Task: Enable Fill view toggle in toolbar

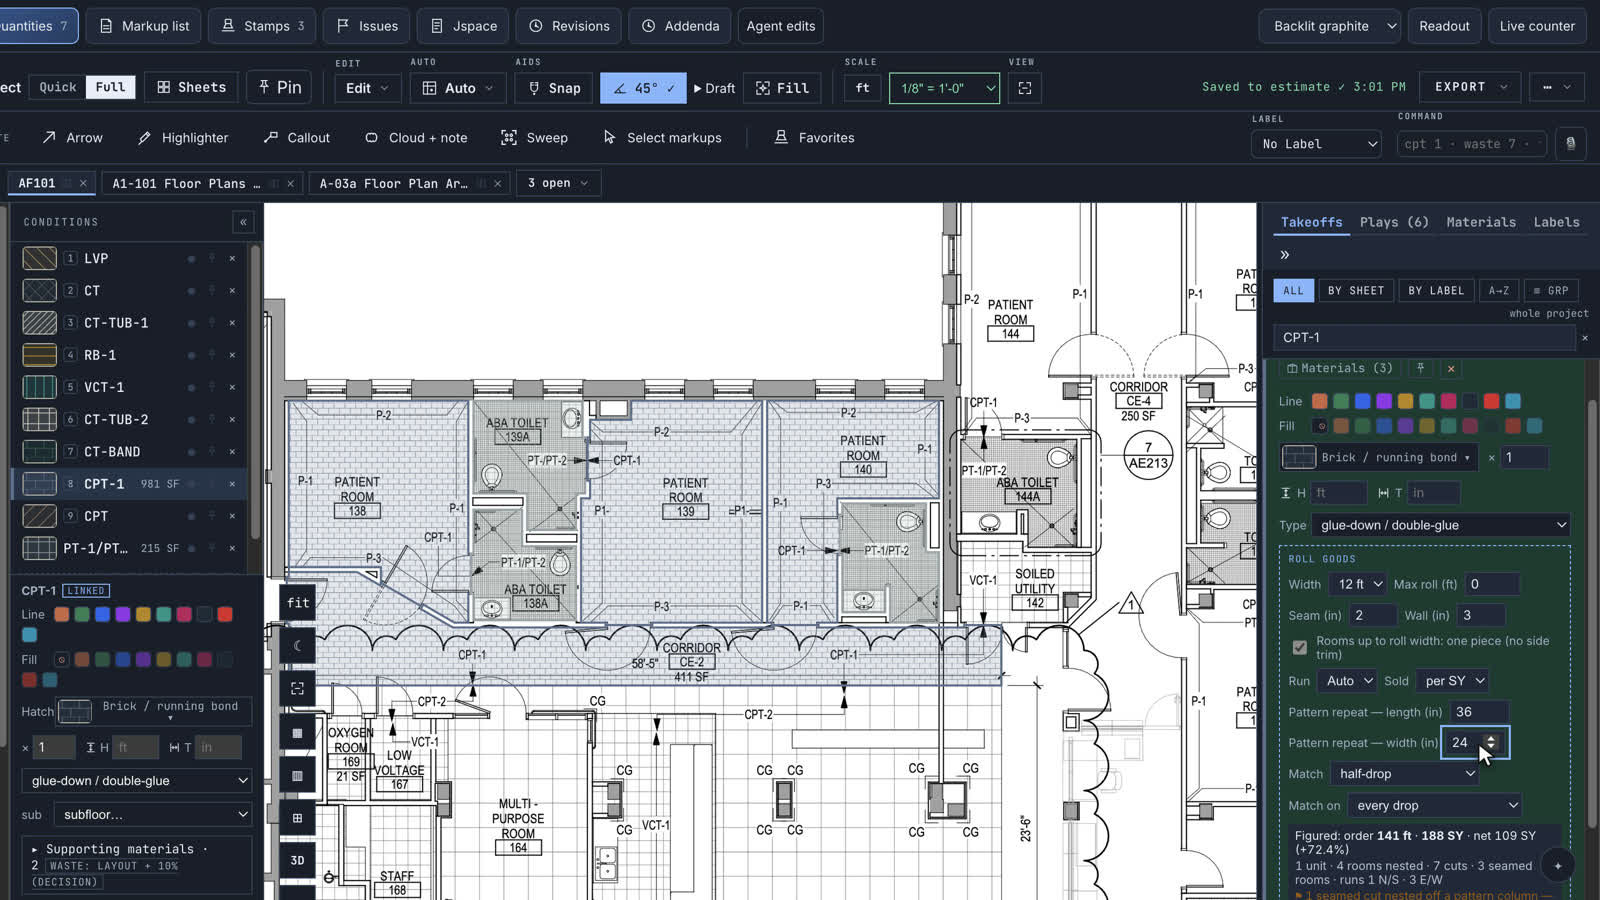Action: point(782,88)
